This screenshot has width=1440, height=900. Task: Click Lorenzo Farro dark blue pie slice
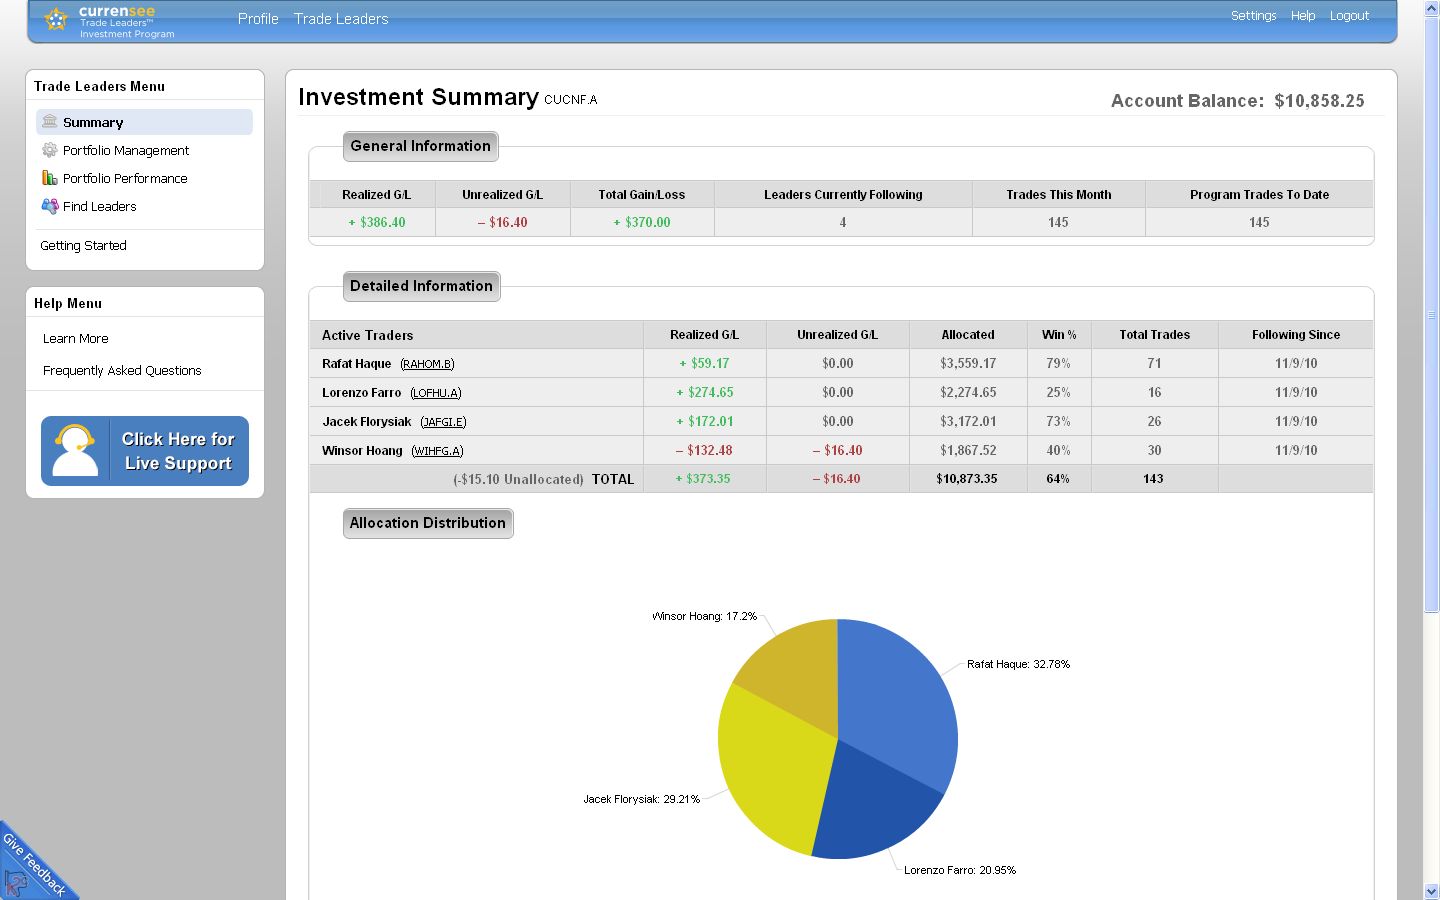(x=875, y=805)
